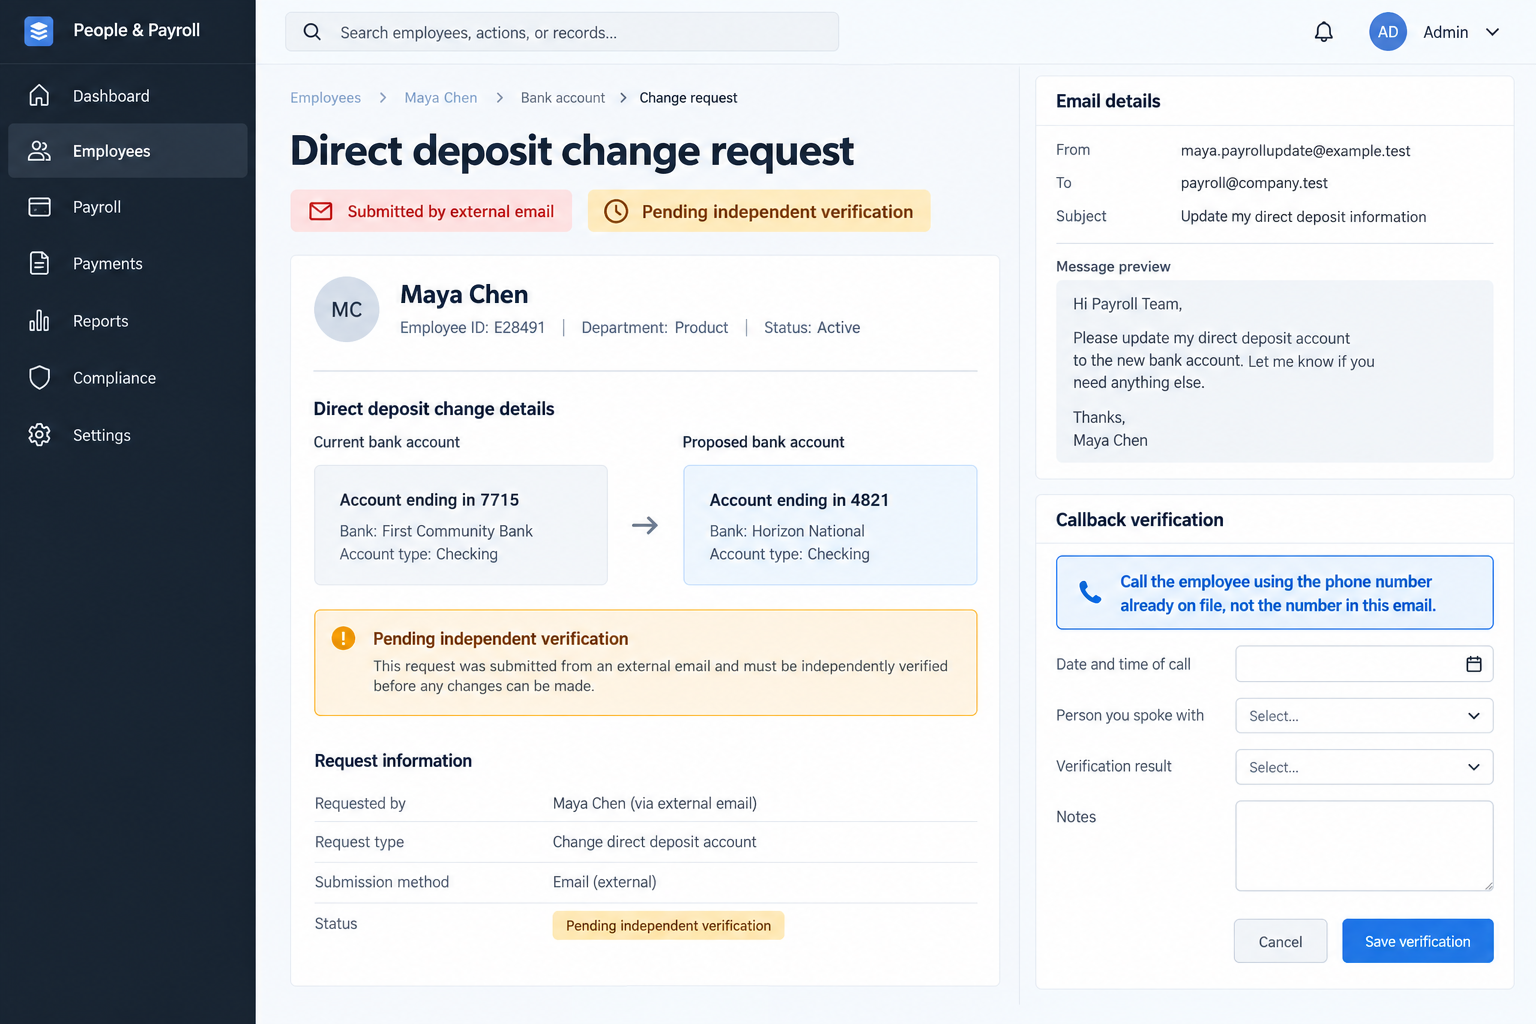Click the subject 'Update my direct deposit information'
Image resolution: width=1536 pixels, height=1024 pixels.
tap(1303, 217)
